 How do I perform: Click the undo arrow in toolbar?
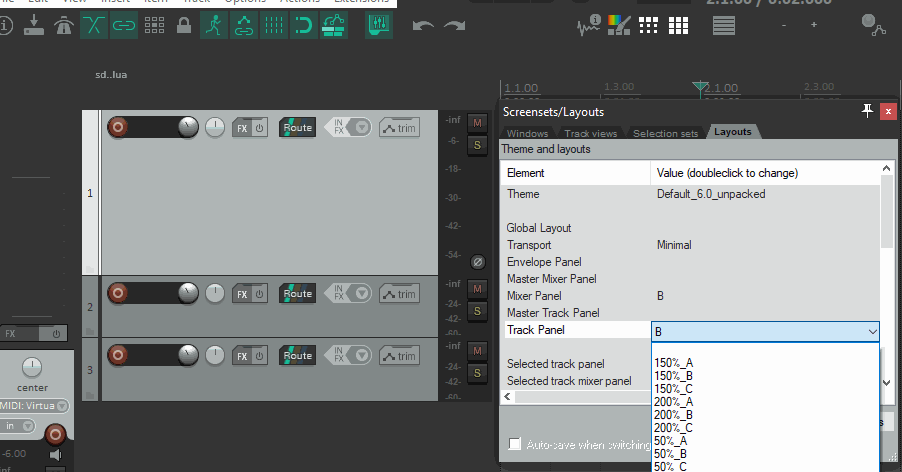(x=423, y=25)
